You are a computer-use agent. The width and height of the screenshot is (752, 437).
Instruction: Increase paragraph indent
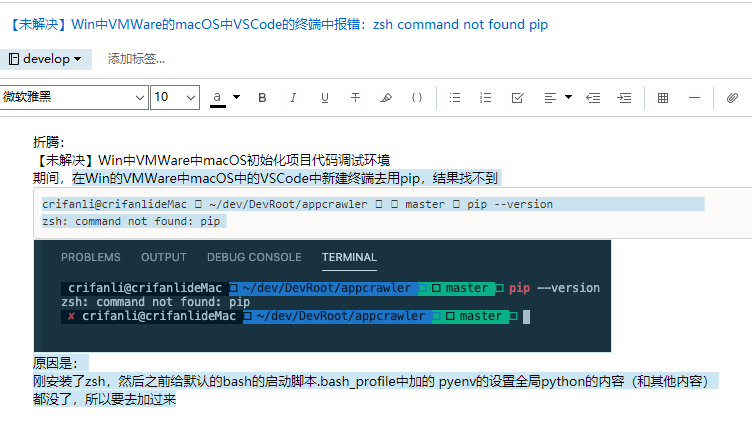[x=624, y=98]
